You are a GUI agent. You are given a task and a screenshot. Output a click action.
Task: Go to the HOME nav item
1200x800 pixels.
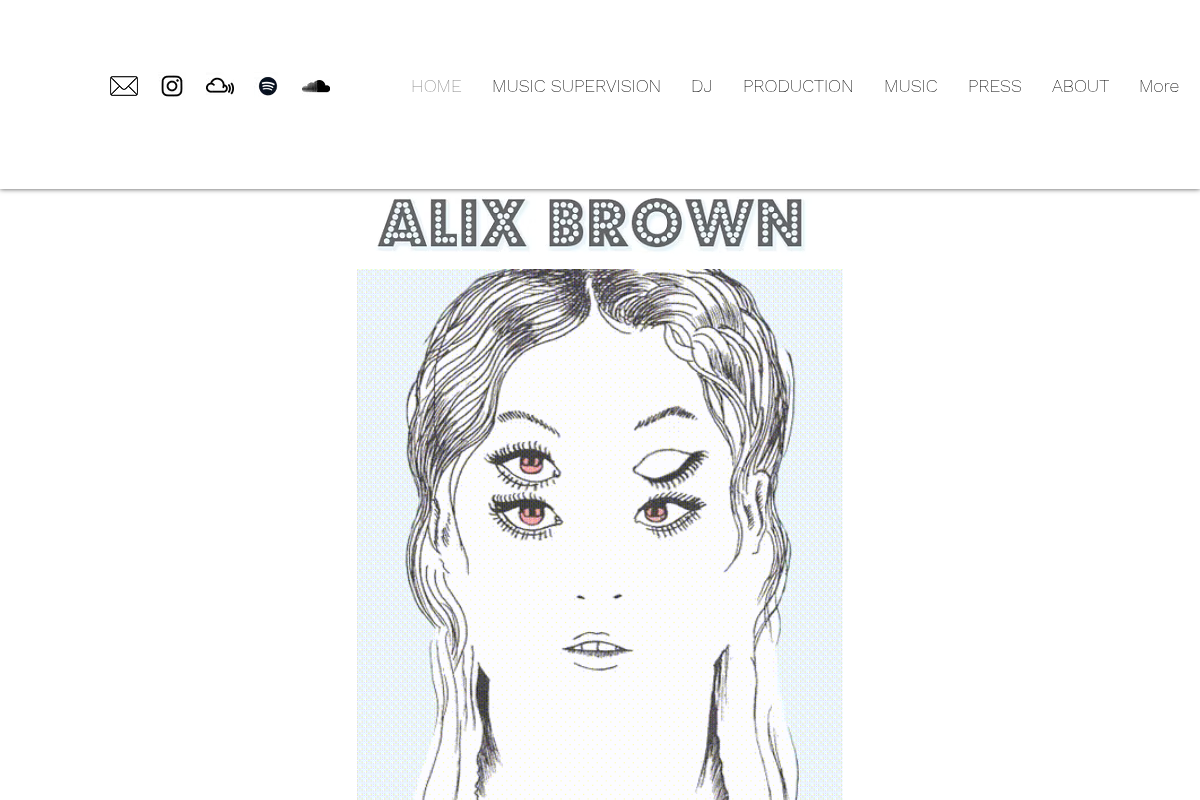click(436, 86)
